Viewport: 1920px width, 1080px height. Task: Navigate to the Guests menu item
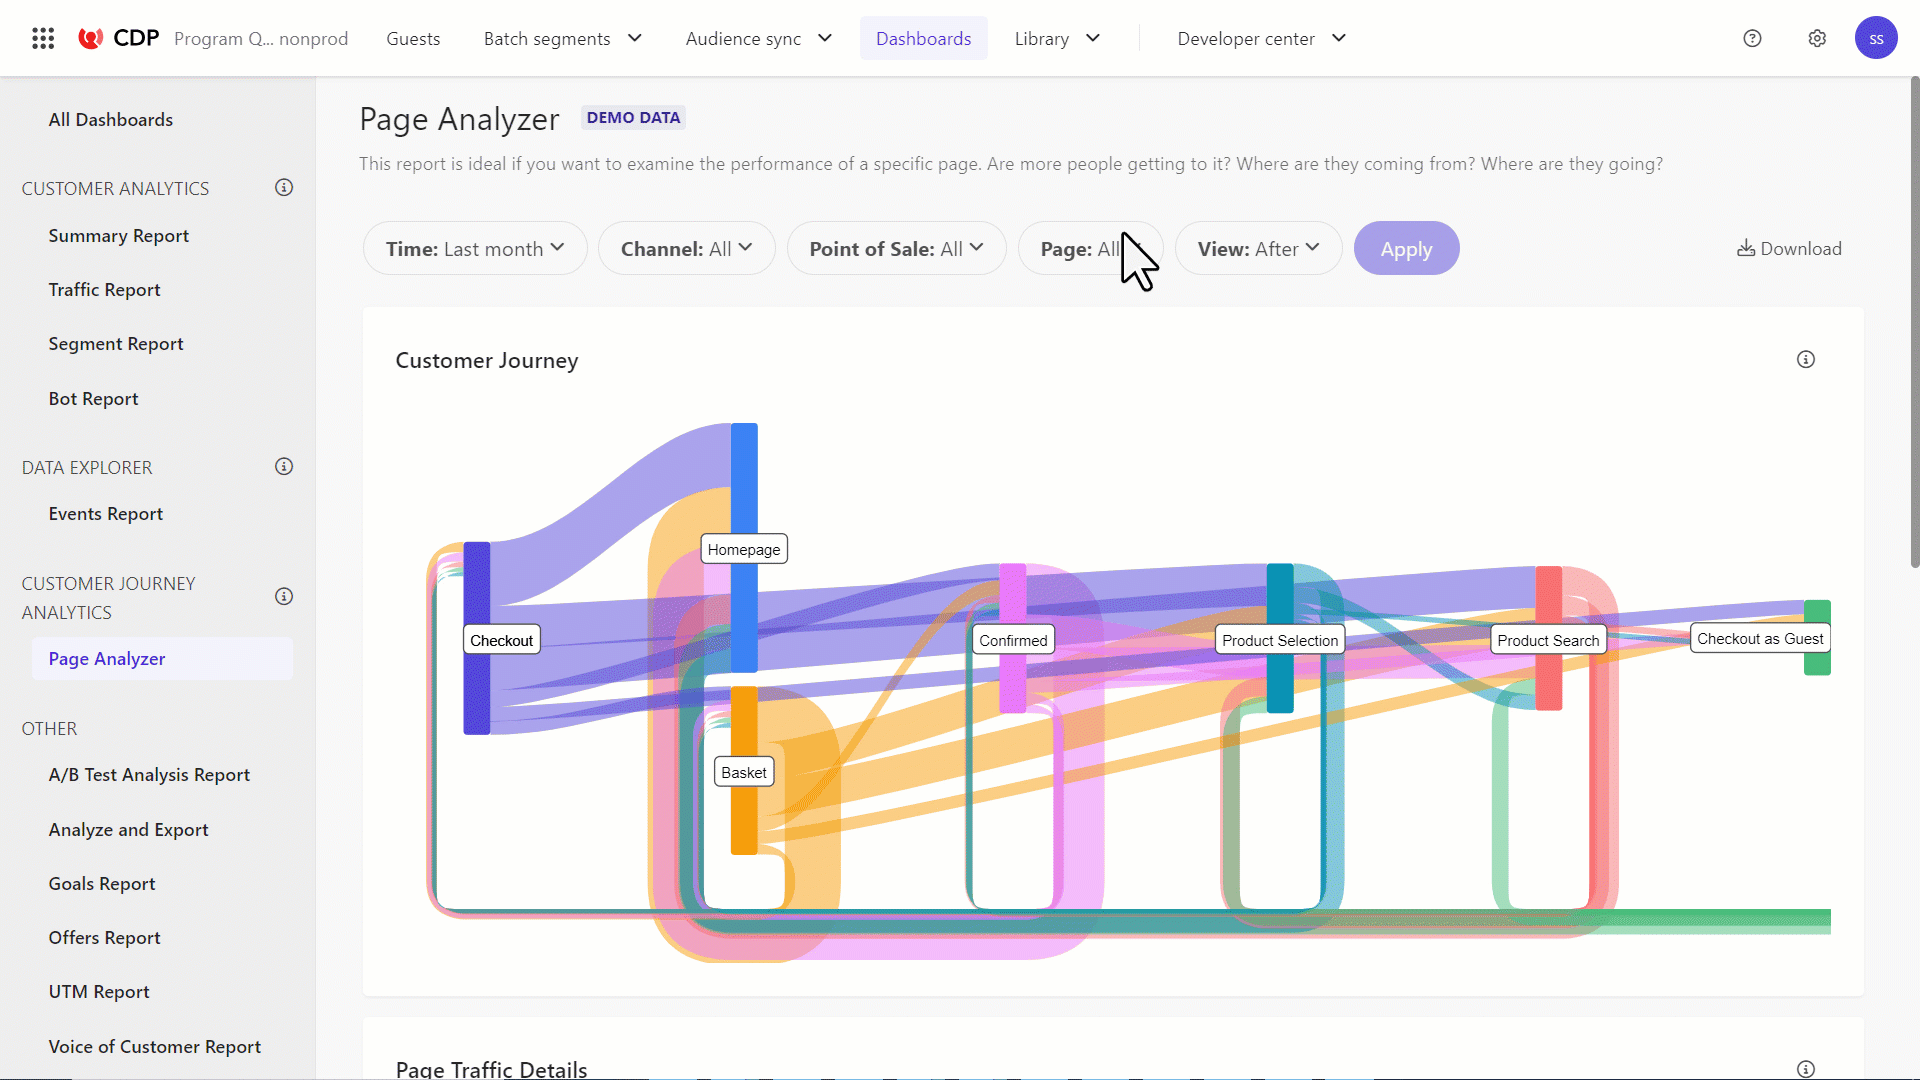(414, 37)
